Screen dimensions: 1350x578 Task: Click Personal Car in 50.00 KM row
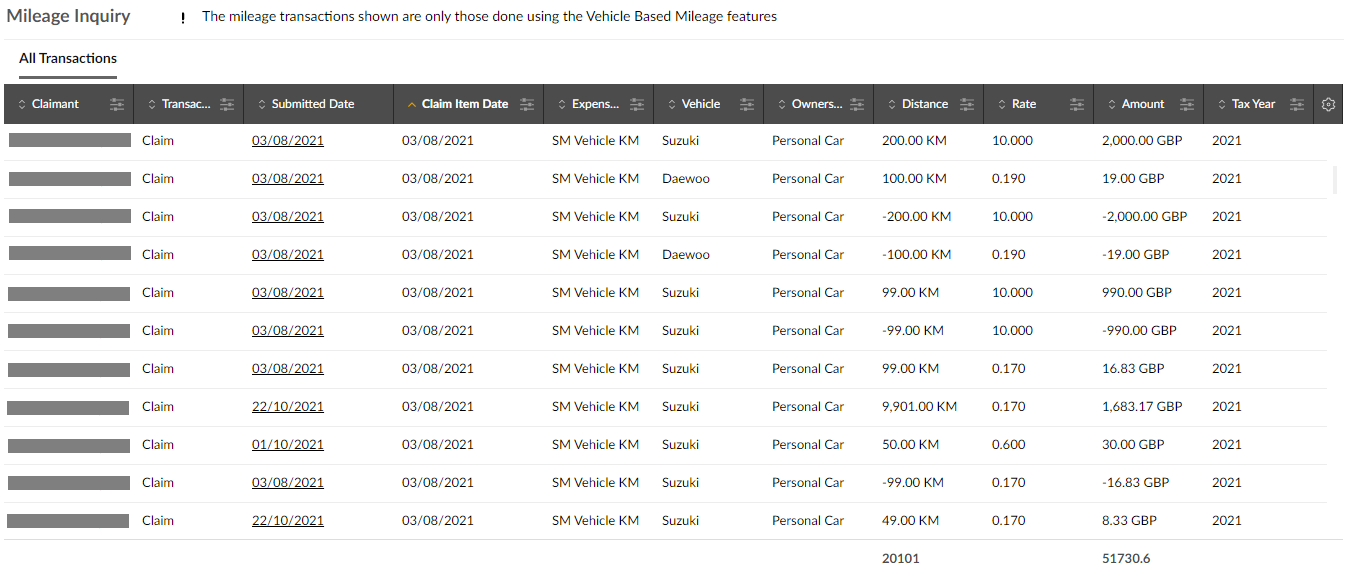808,445
